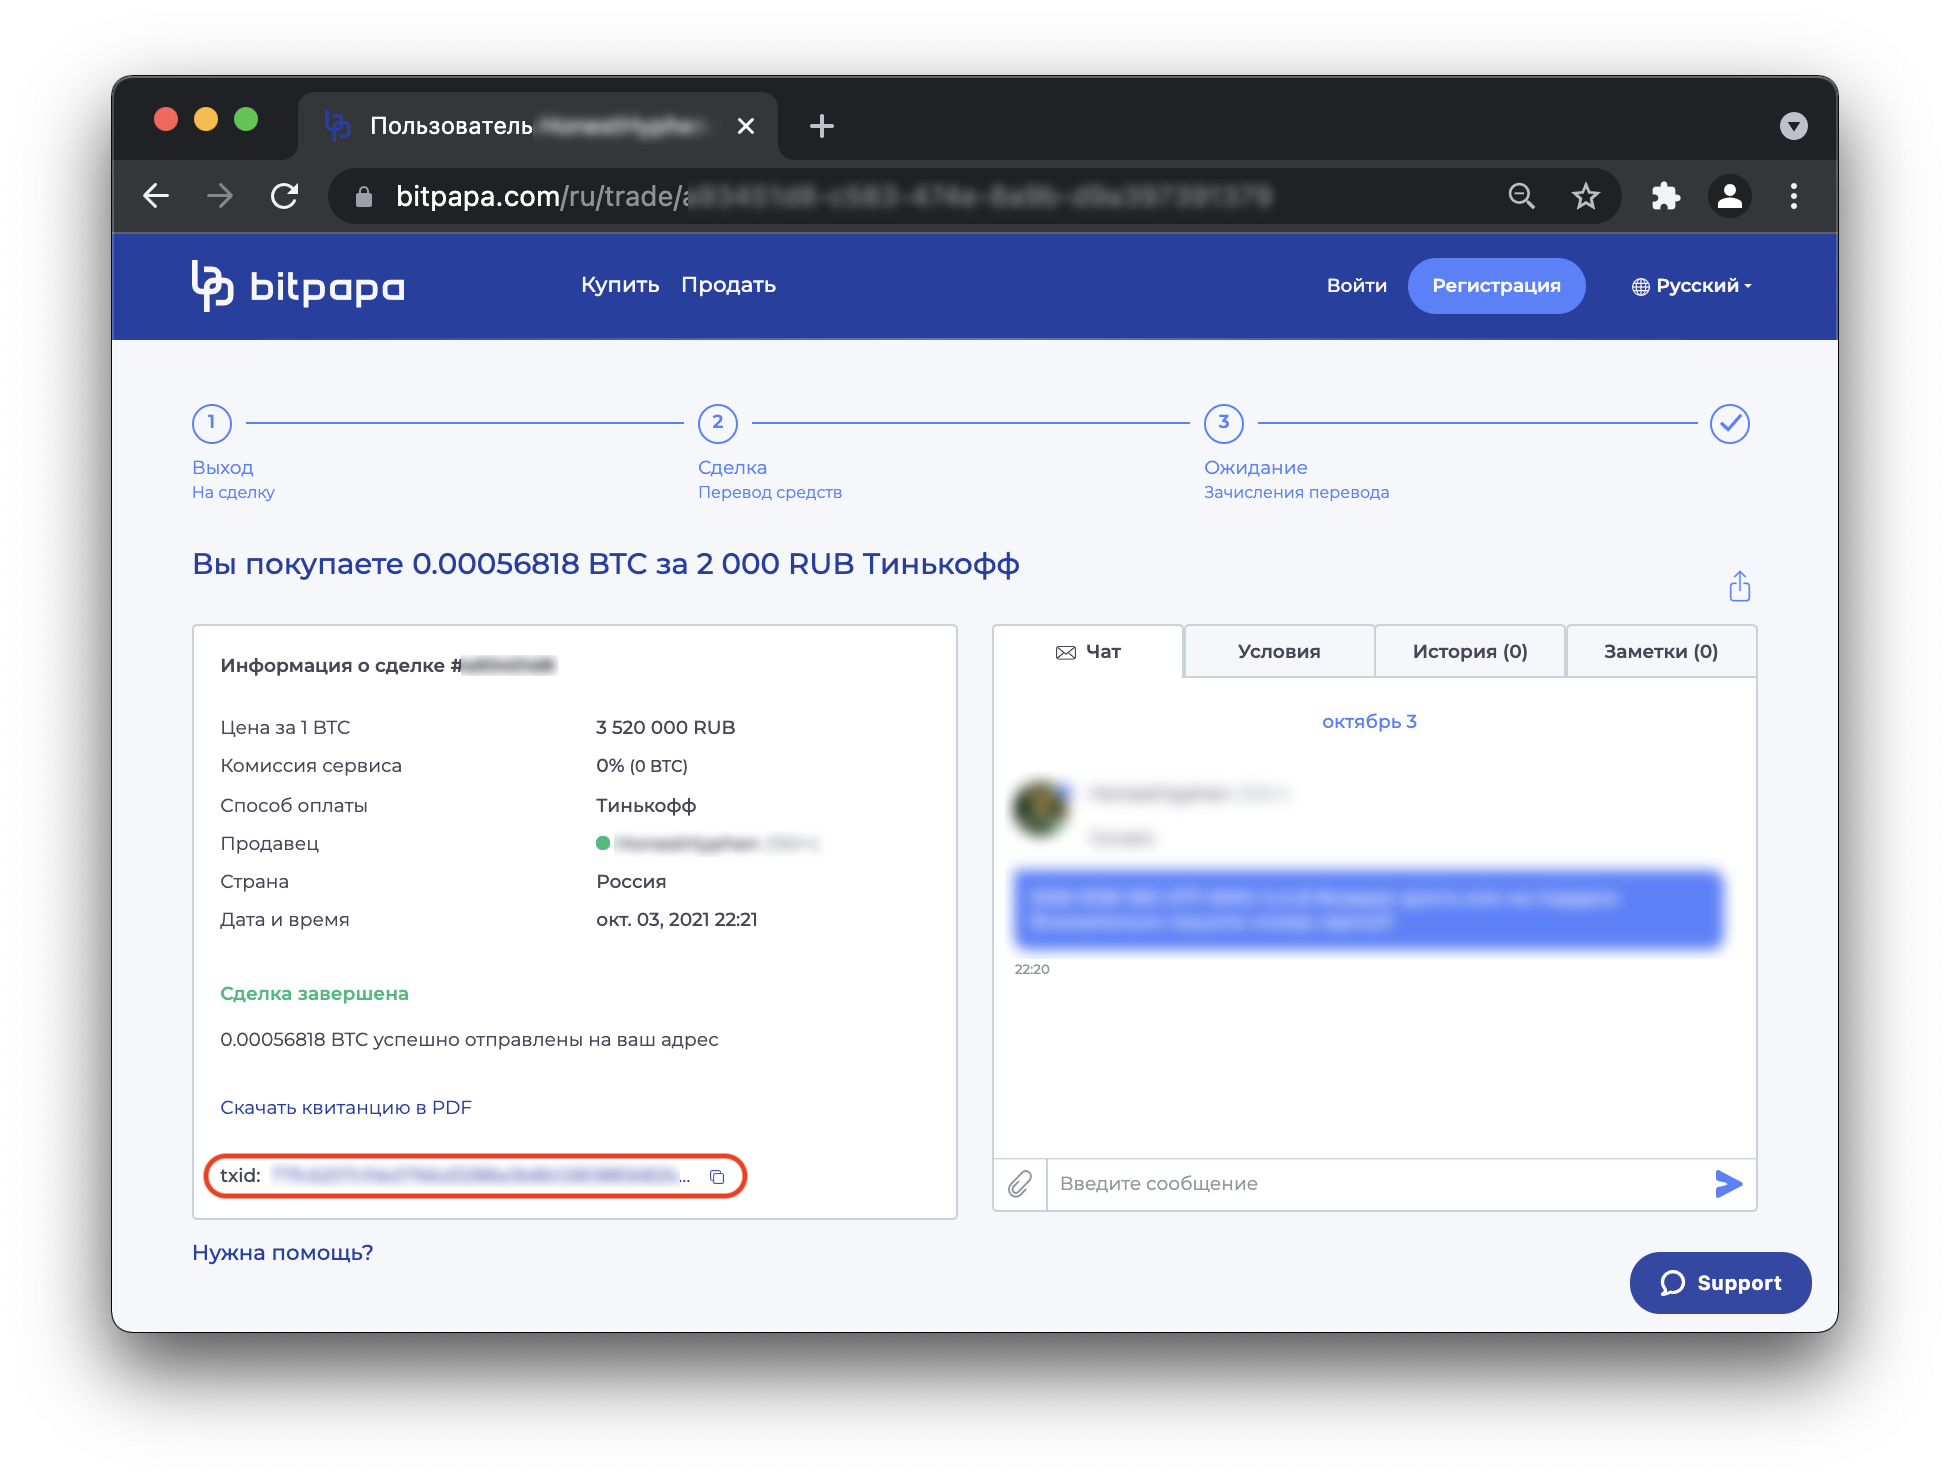Screen dimensions: 1950x1480
Task: Open the История (0) tab
Action: pos(1470,652)
